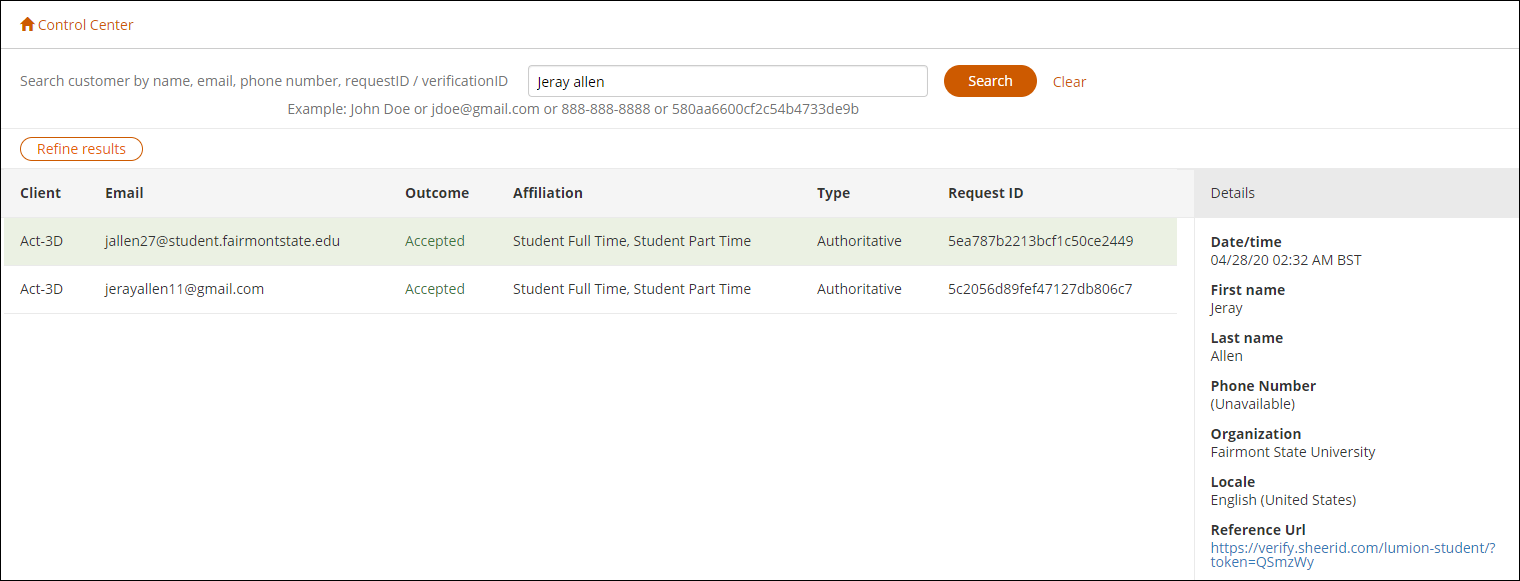Click the Affiliation column header
The width and height of the screenshot is (1520, 581).
pos(547,193)
